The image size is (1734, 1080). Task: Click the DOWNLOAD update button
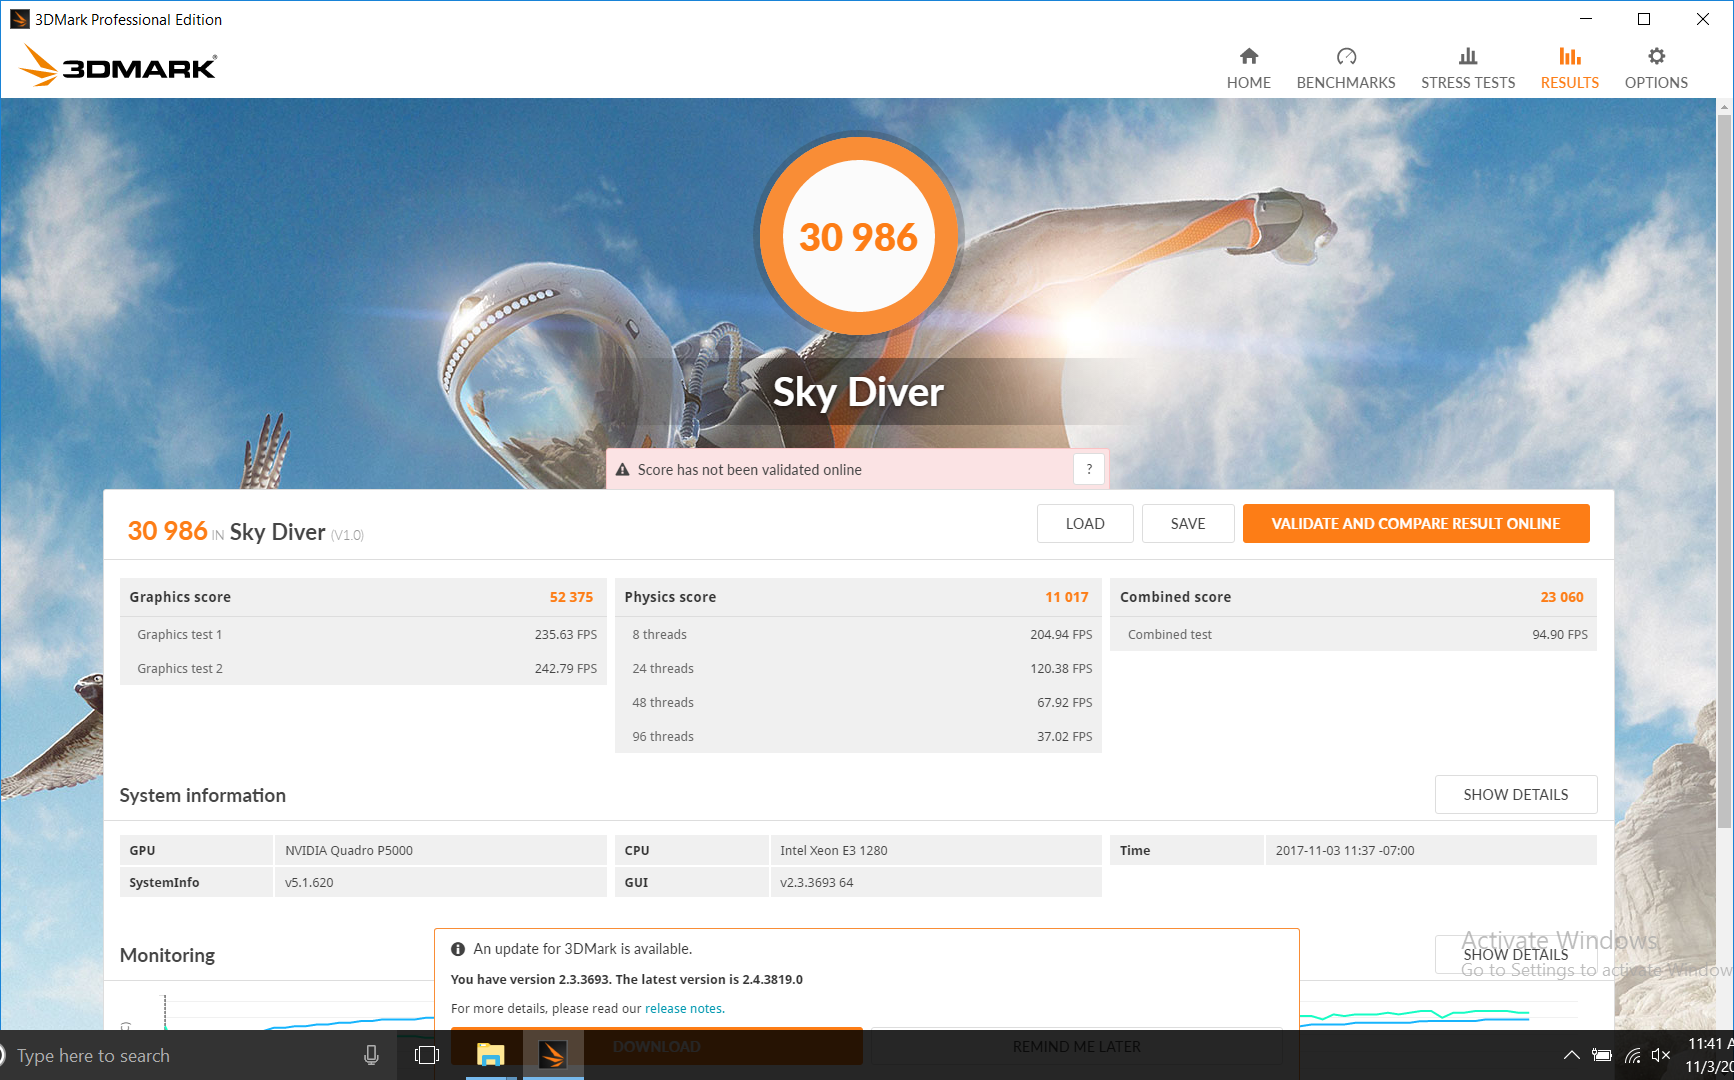point(657,1046)
